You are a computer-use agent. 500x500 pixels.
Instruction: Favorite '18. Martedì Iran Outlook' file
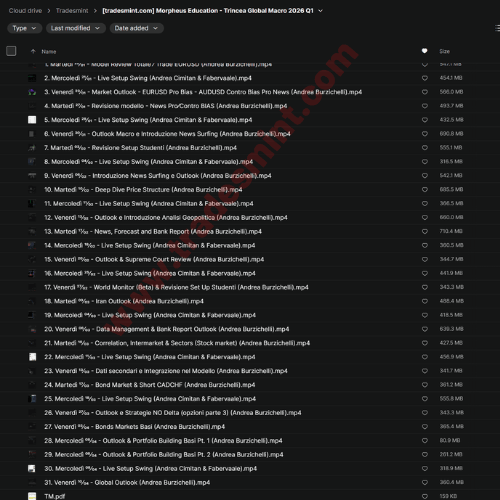coord(425,301)
